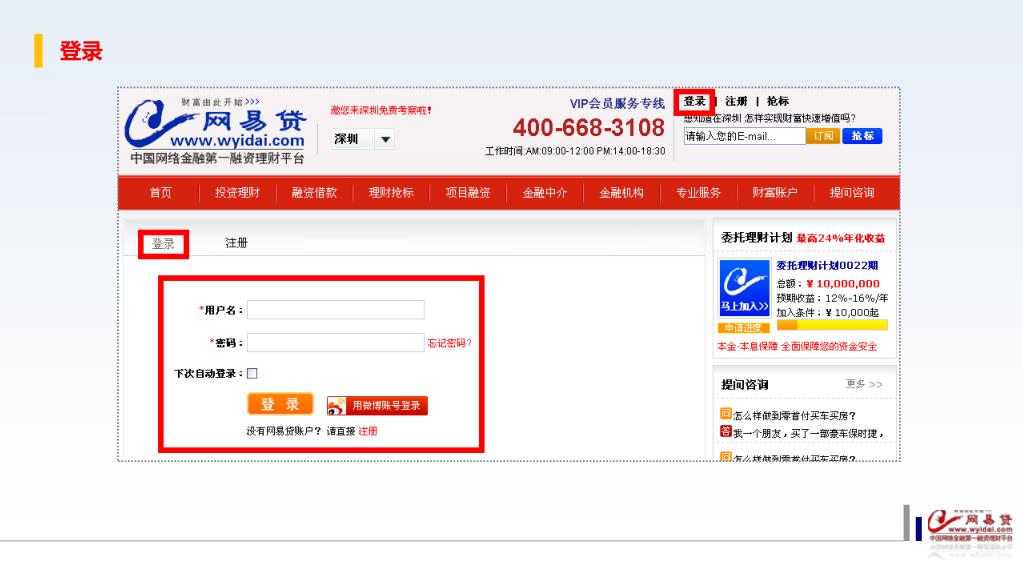Click the application progress bar
This screenshot has width=1023, height=575.
click(832, 325)
